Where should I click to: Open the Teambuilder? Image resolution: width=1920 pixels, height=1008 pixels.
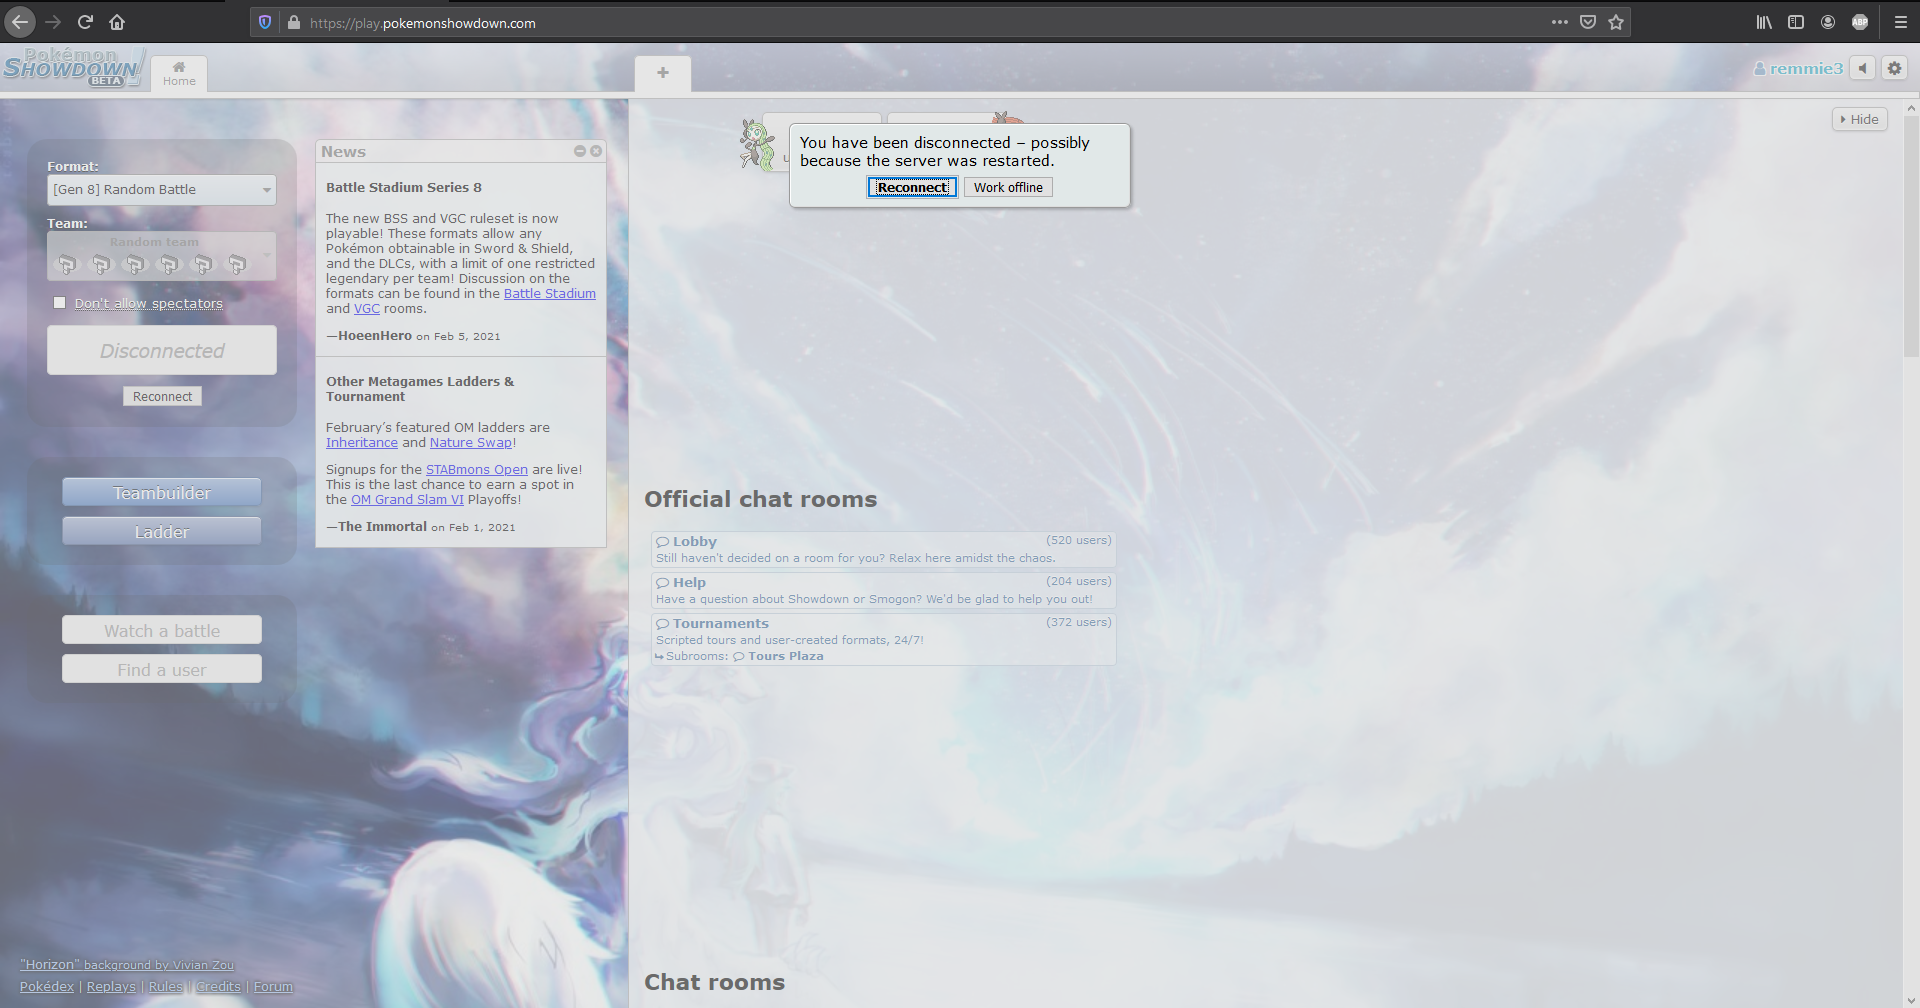tap(162, 493)
